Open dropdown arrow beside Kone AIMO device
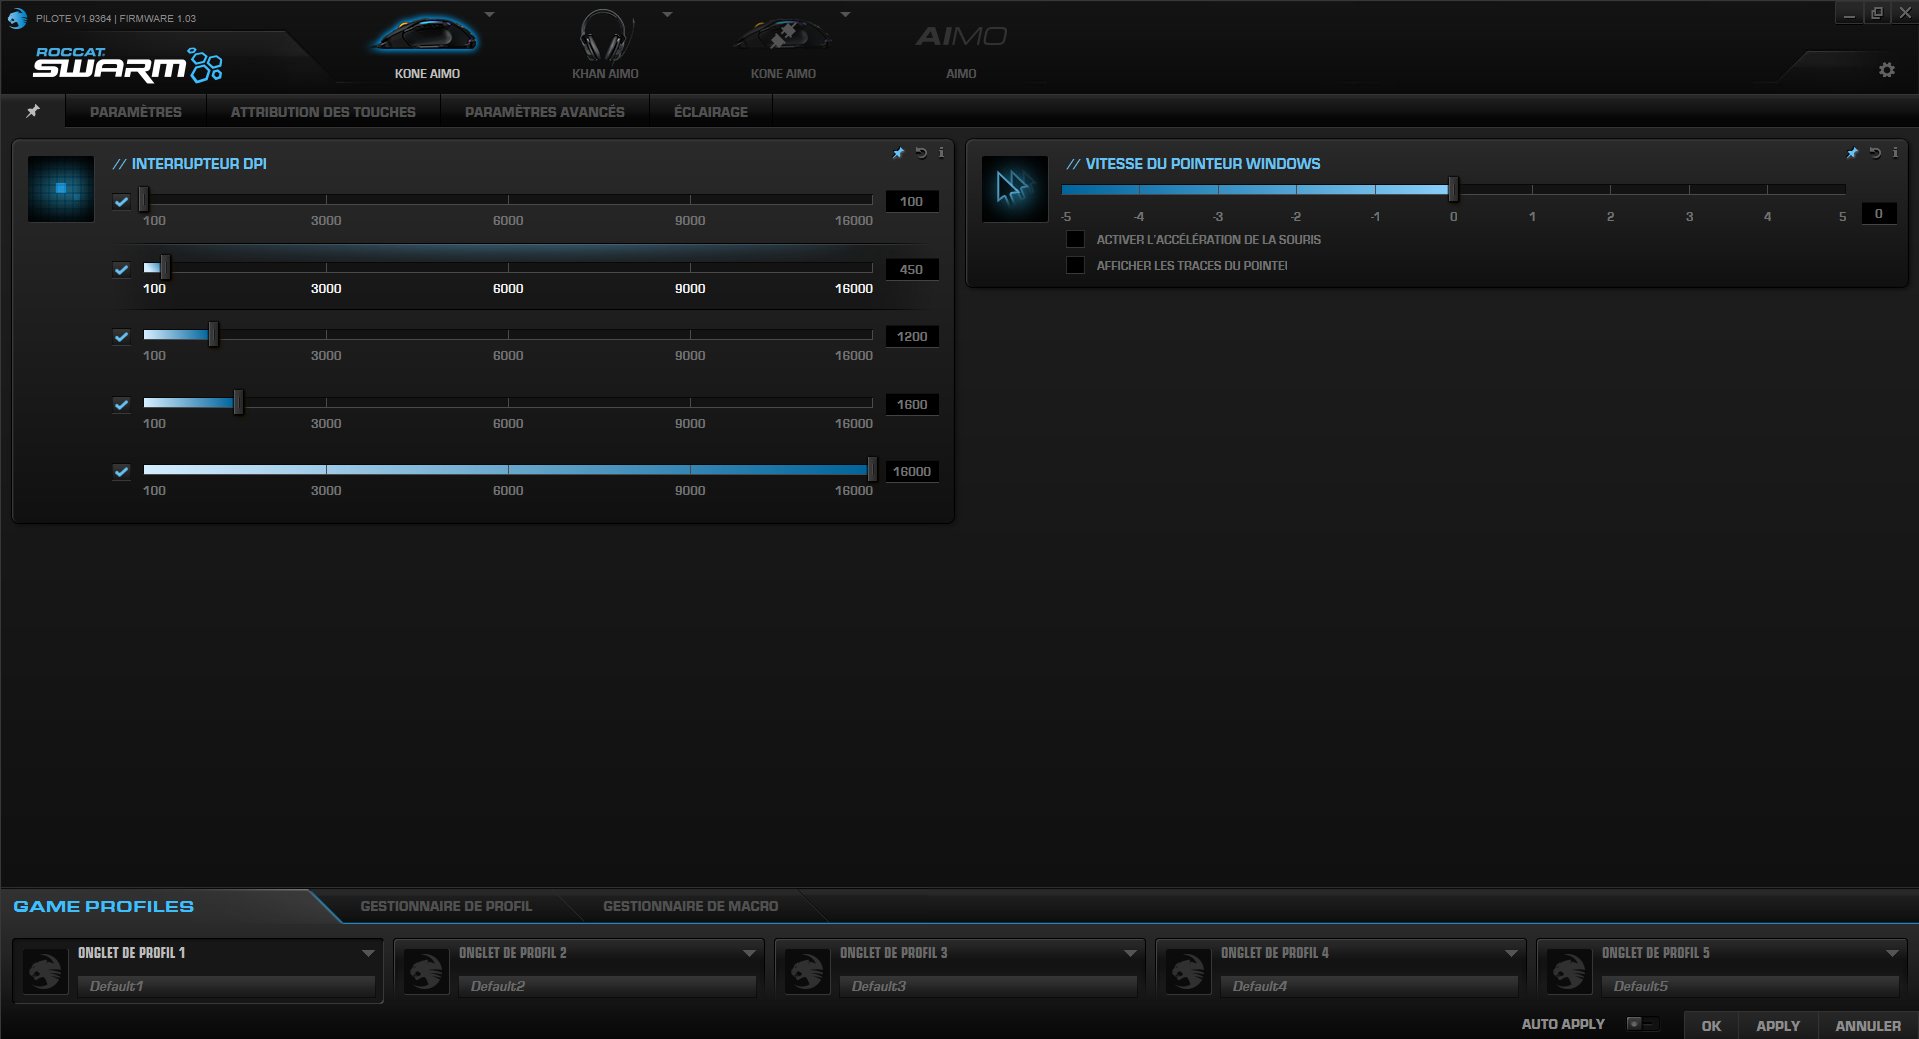This screenshot has width=1919, height=1039. click(x=489, y=15)
